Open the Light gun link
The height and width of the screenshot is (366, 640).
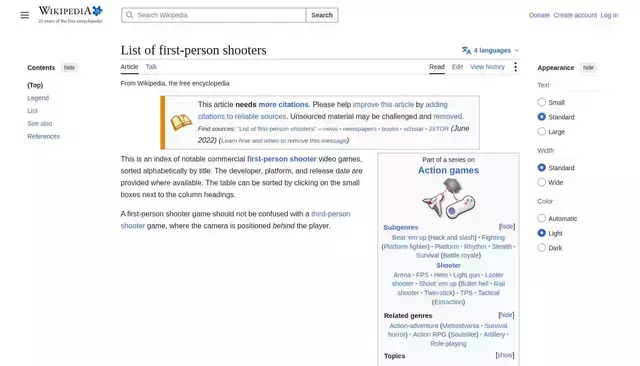pyautogui.click(x=467, y=275)
